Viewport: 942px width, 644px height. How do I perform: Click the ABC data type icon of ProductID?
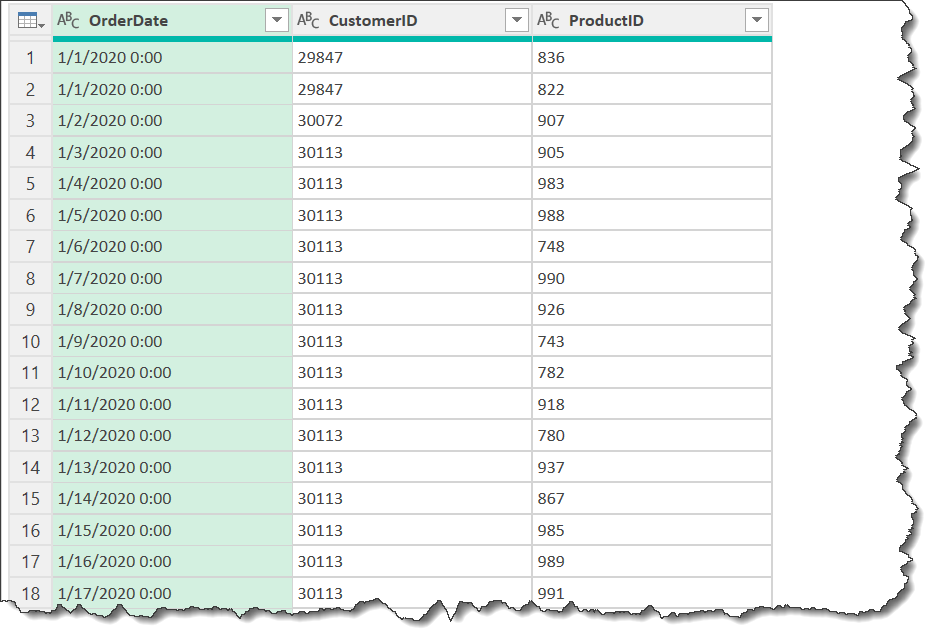point(548,20)
